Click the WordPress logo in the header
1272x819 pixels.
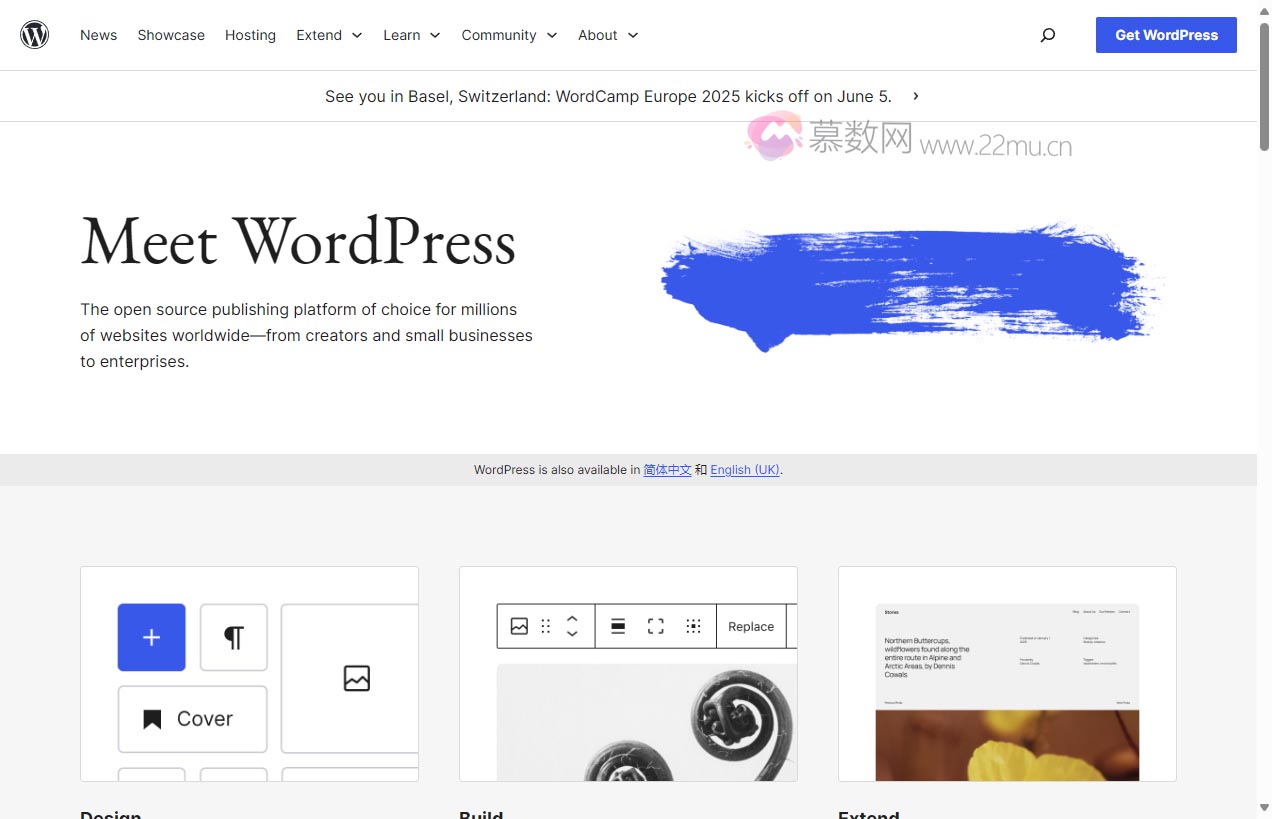coord(34,34)
